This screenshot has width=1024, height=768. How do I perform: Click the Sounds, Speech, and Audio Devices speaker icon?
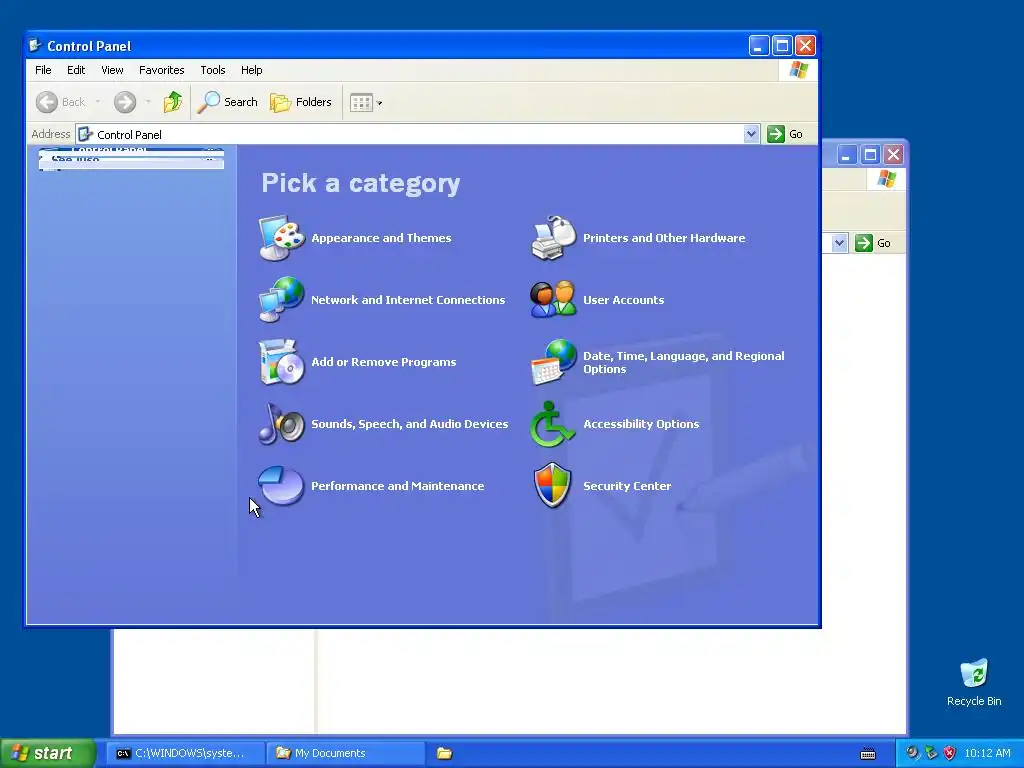tap(281, 424)
